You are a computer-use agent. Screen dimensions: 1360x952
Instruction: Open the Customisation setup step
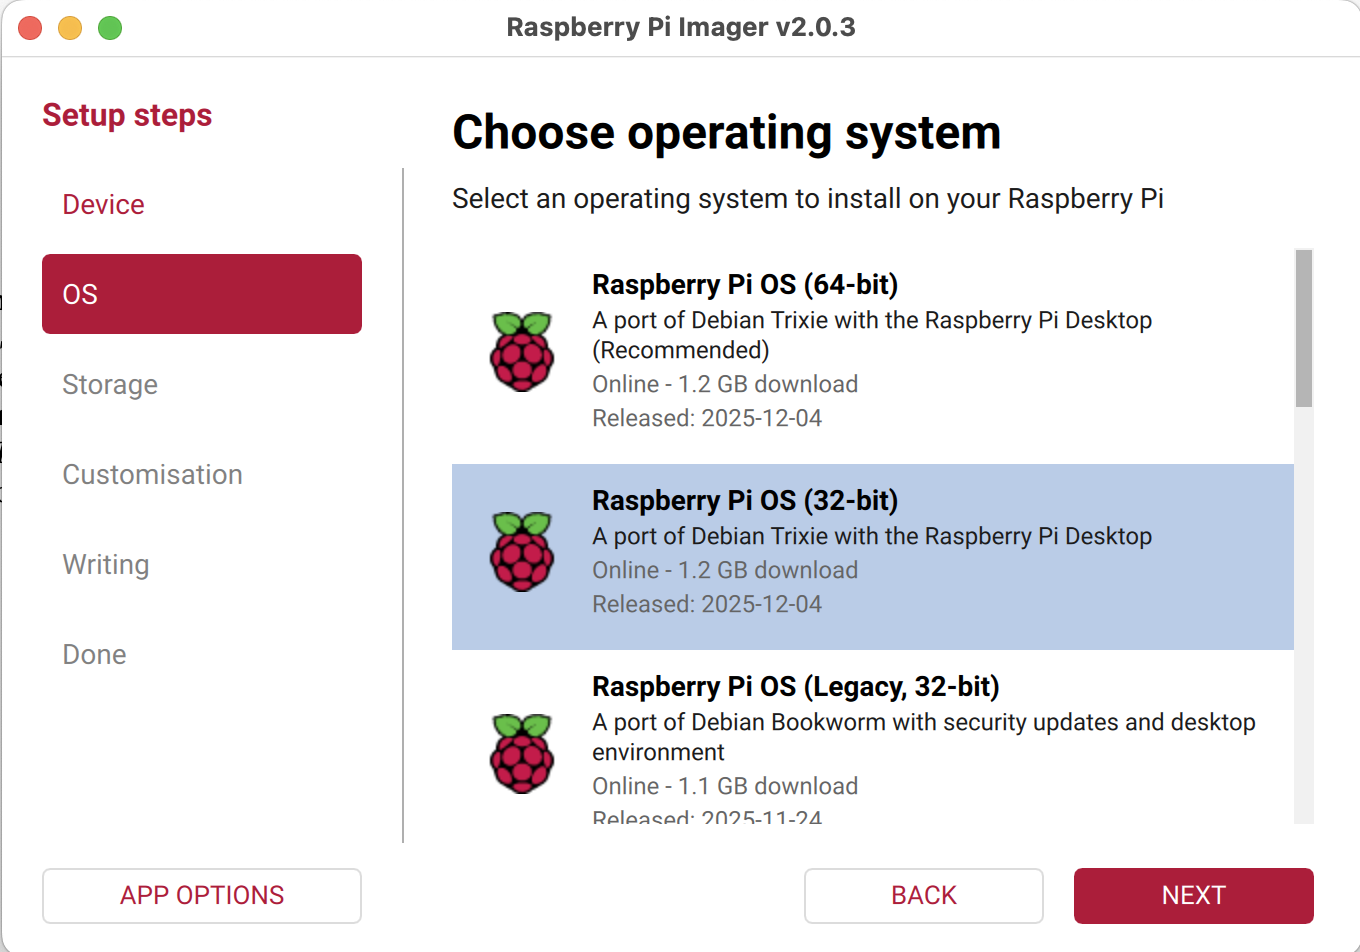(x=152, y=475)
